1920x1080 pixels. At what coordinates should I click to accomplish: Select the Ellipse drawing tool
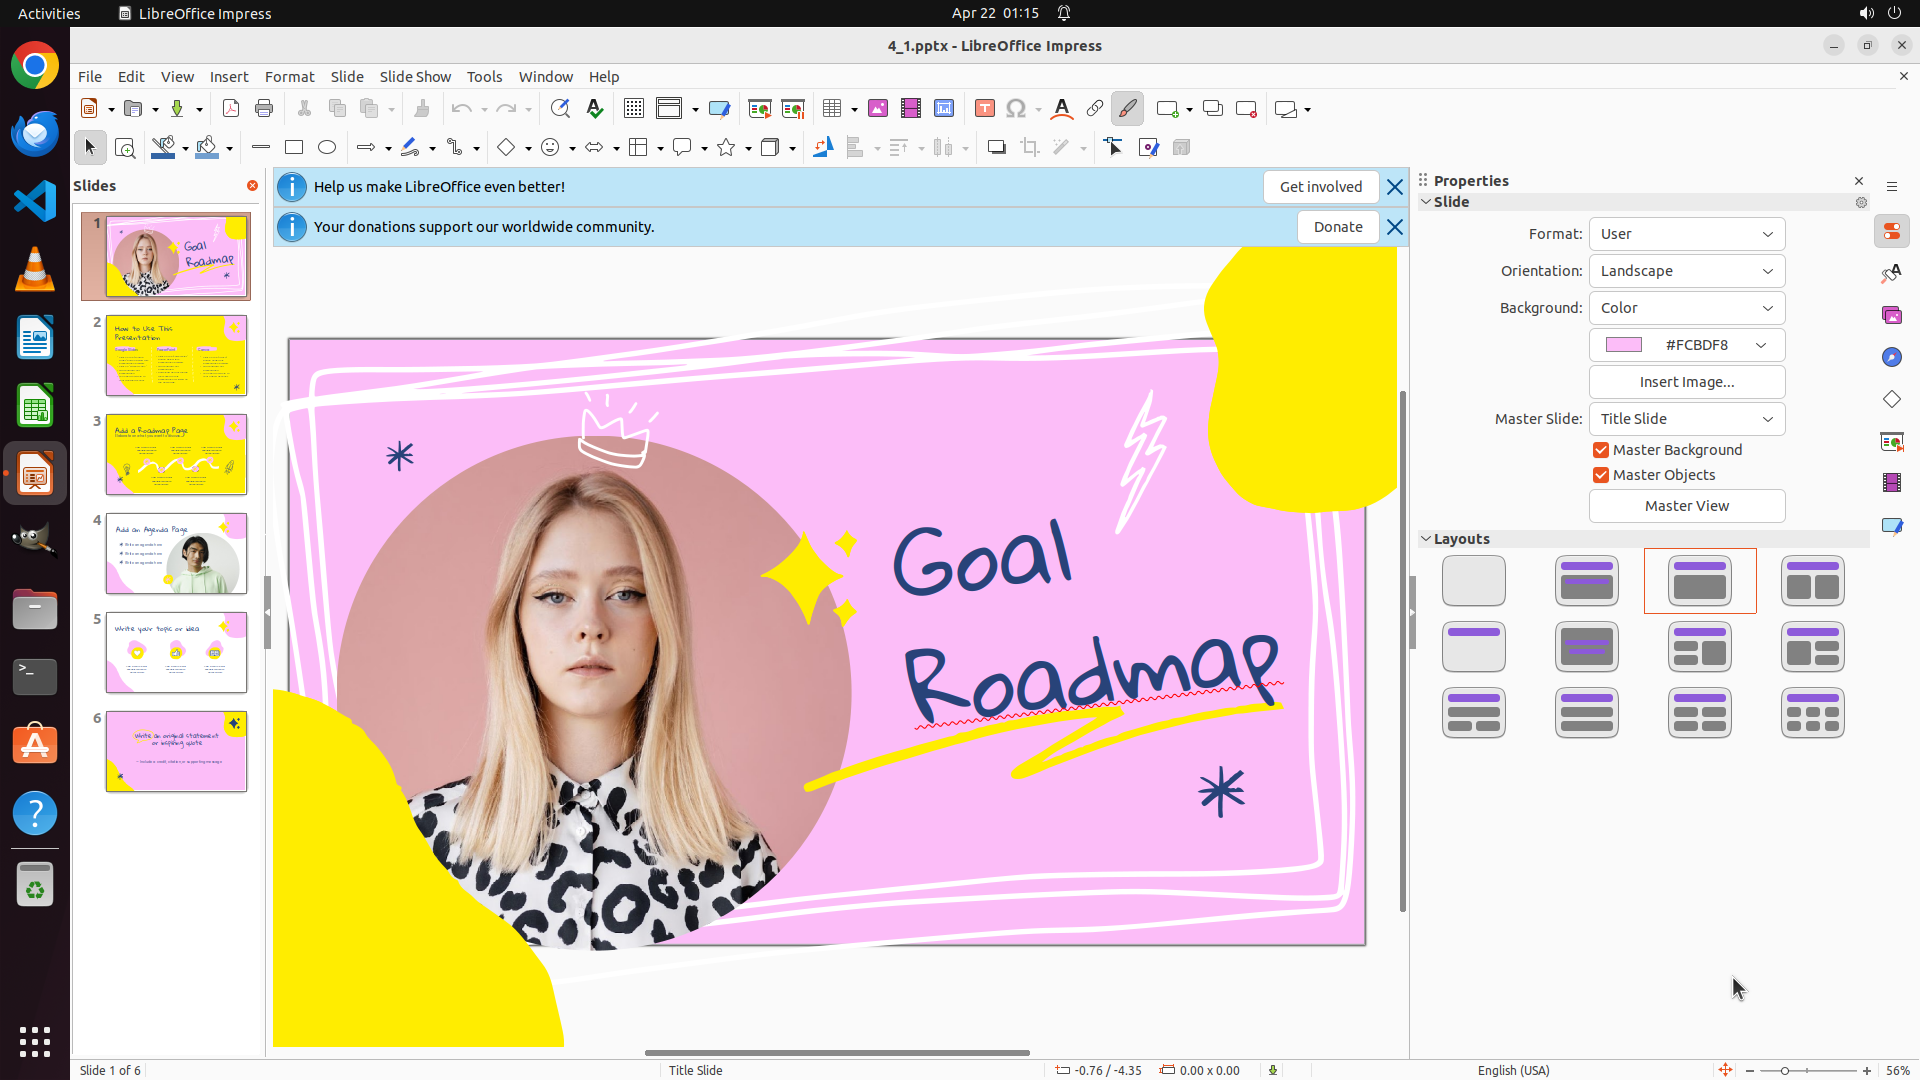point(327,148)
